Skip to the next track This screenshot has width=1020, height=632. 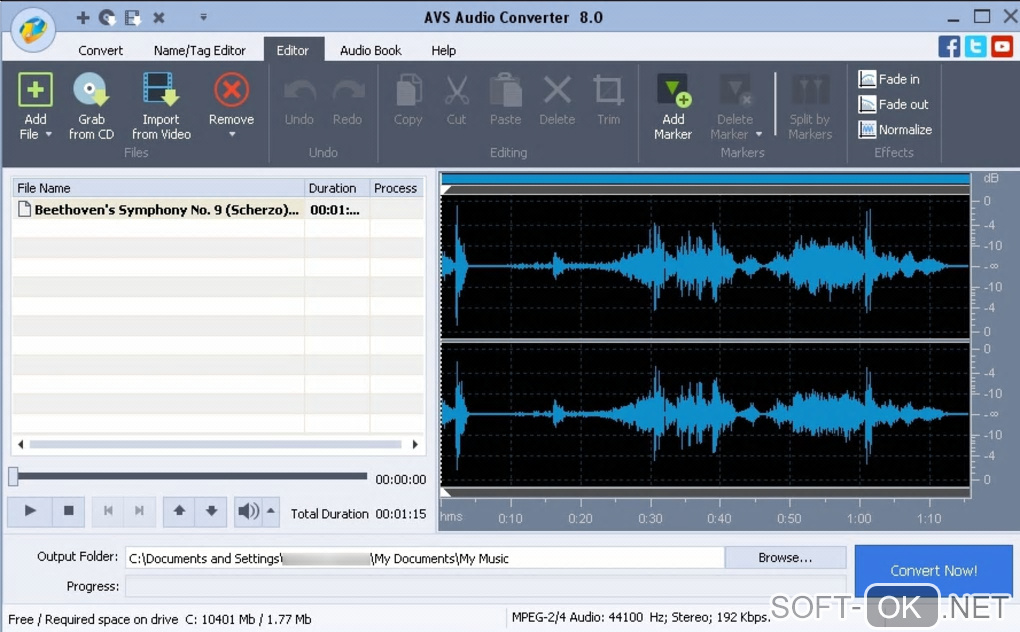point(139,511)
